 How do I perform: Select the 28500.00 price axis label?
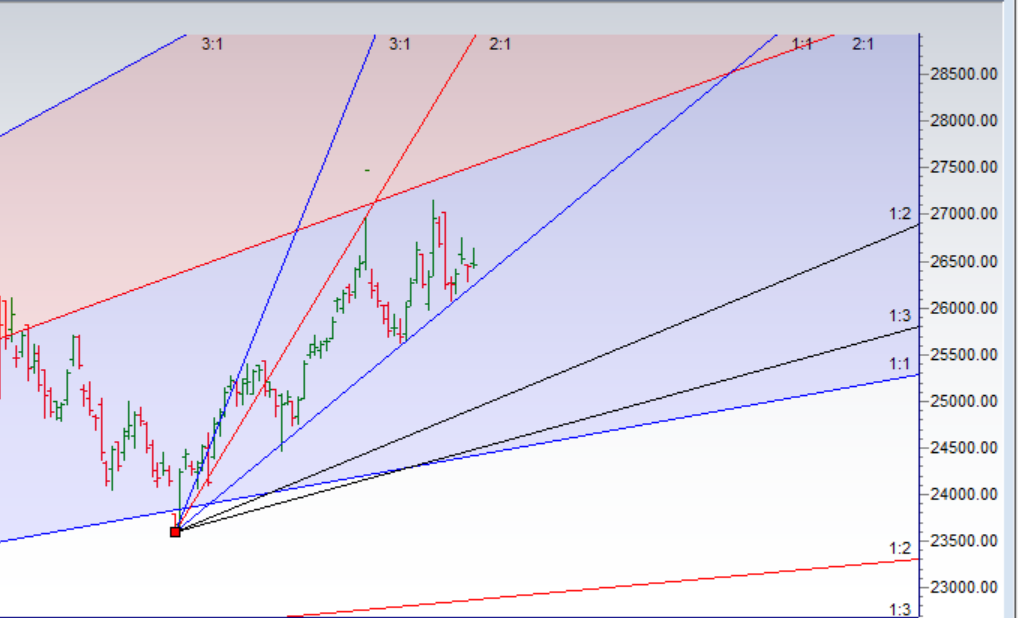click(x=963, y=74)
